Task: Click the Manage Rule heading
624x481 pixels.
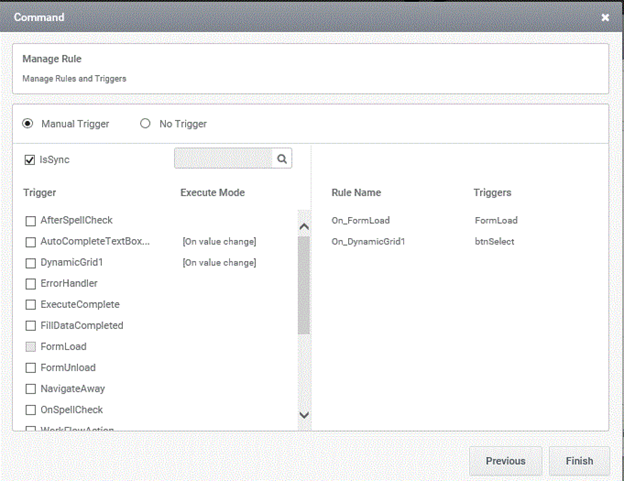Action: point(52,59)
